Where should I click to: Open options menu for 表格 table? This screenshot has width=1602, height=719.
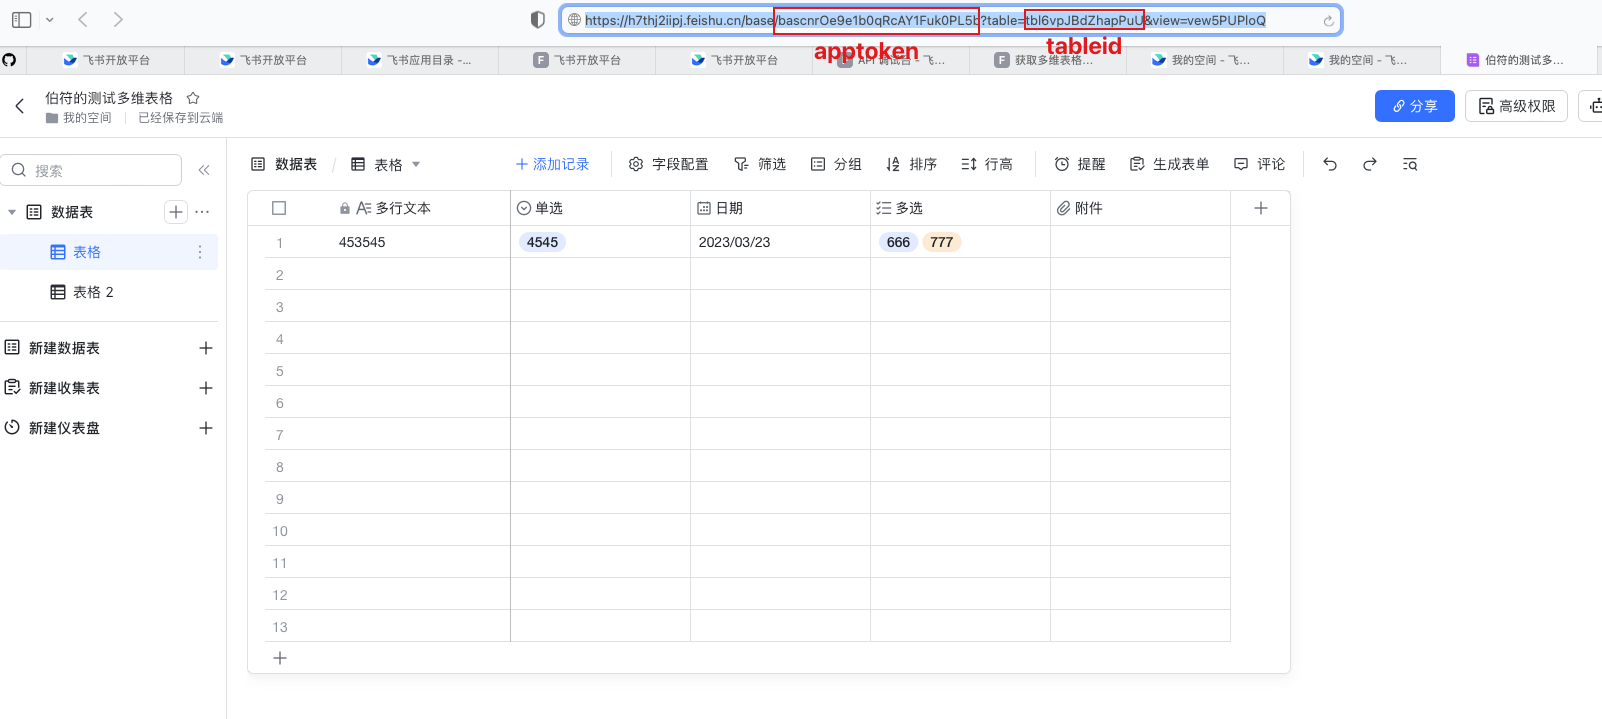(x=200, y=252)
